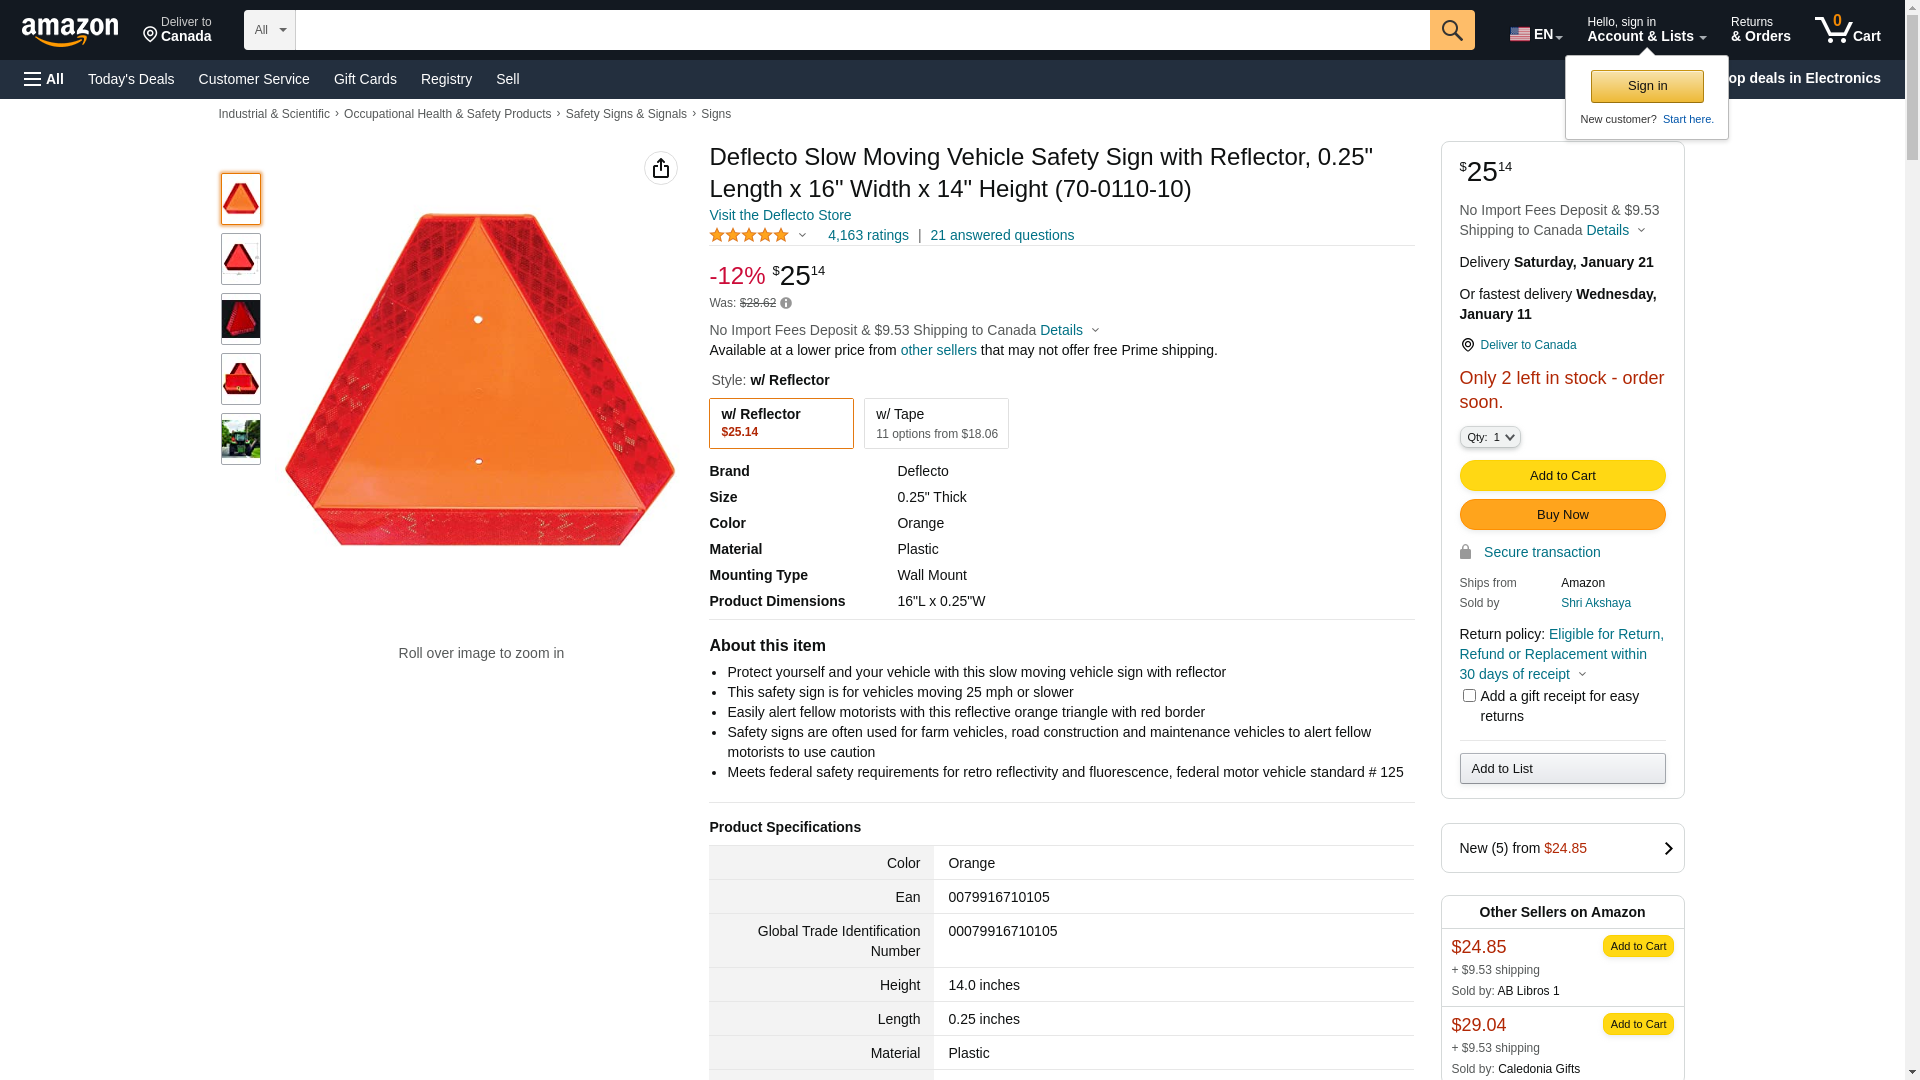The image size is (1920, 1080).
Task: Select the w/ Reflector style option
Action: (780, 423)
